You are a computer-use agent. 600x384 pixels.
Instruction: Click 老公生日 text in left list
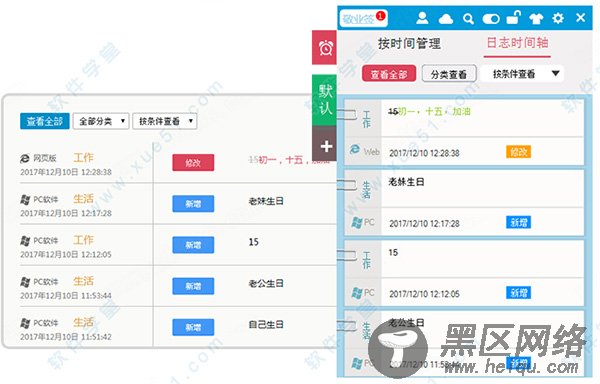[266, 283]
